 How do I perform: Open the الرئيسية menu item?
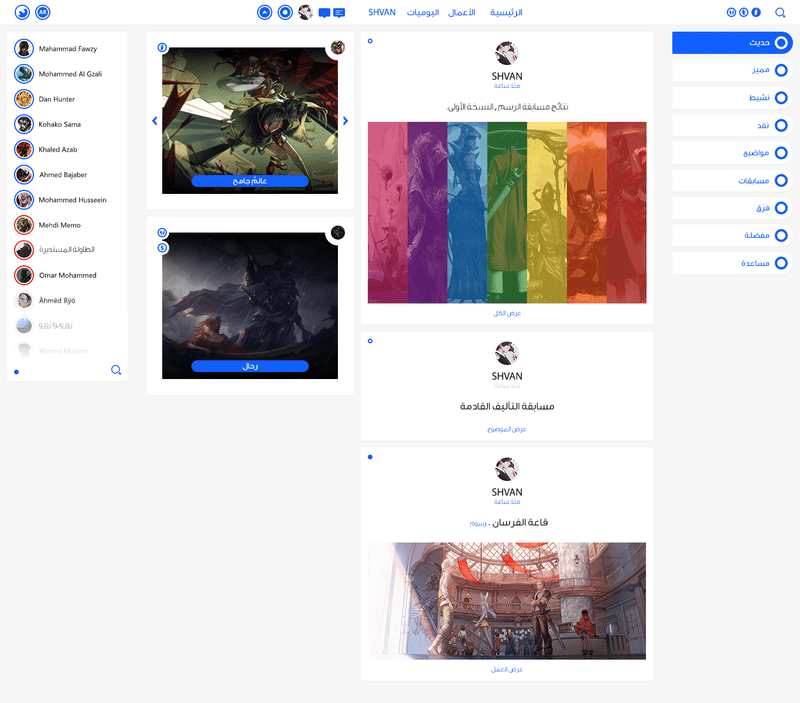click(x=506, y=13)
